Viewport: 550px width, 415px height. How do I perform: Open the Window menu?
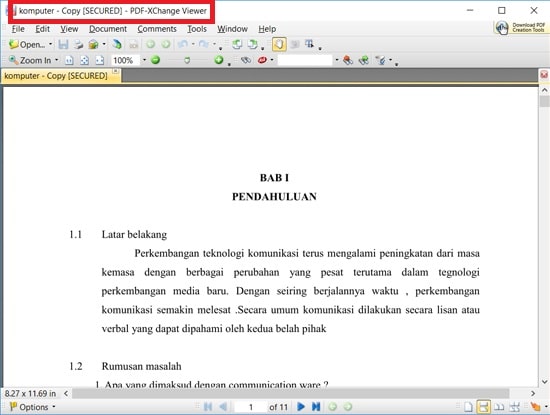(x=232, y=29)
